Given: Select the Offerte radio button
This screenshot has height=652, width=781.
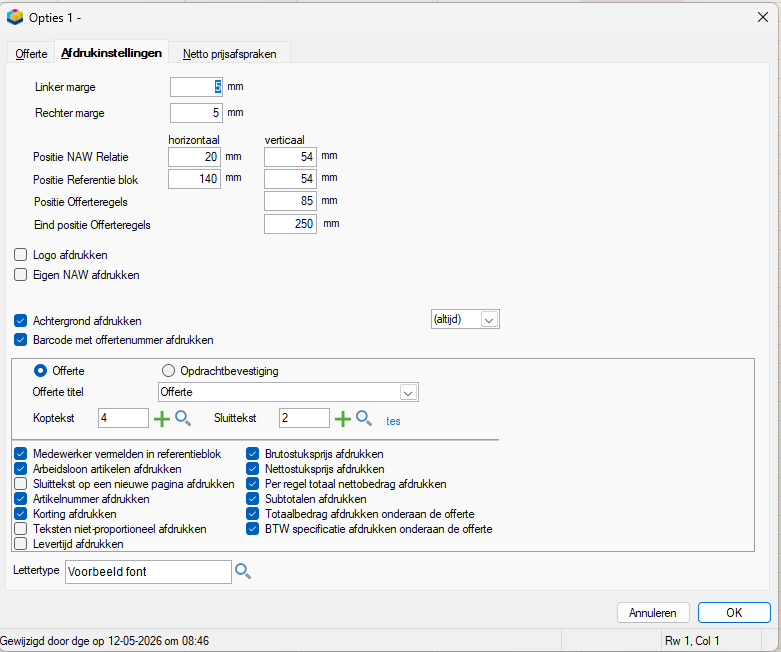Looking at the screenshot, I should [40, 371].
